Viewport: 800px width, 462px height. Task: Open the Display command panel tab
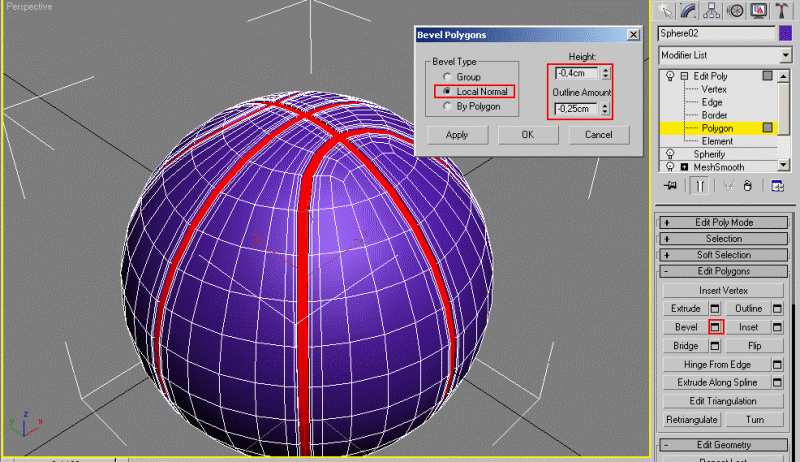click(x=758, y=10)
